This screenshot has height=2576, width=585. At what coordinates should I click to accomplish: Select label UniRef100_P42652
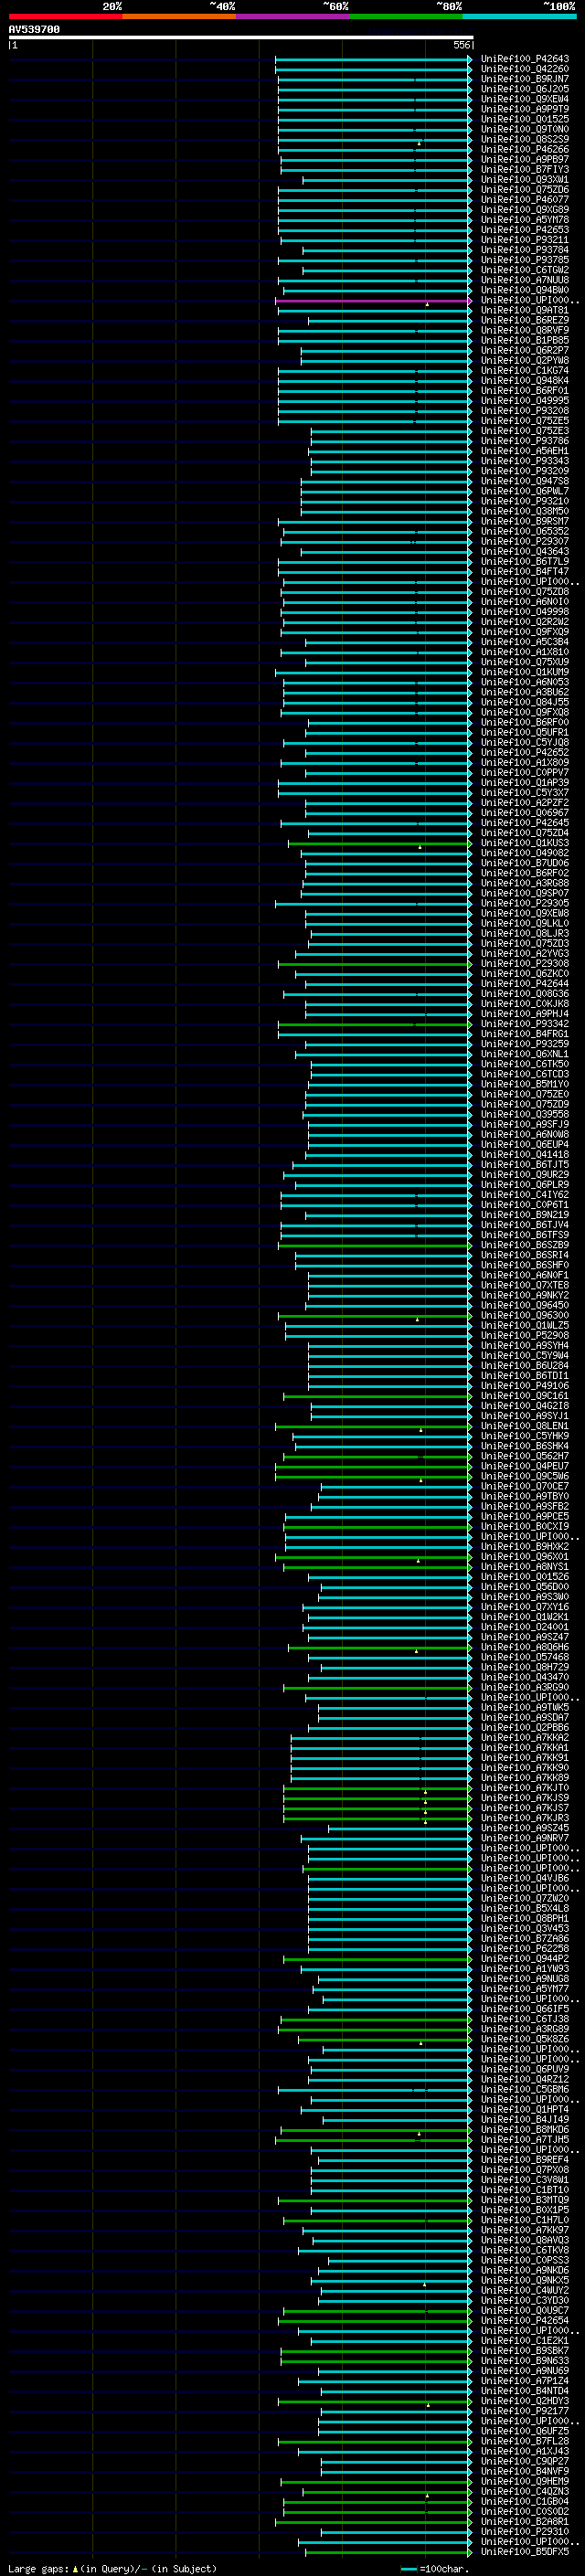coord(525,753)
